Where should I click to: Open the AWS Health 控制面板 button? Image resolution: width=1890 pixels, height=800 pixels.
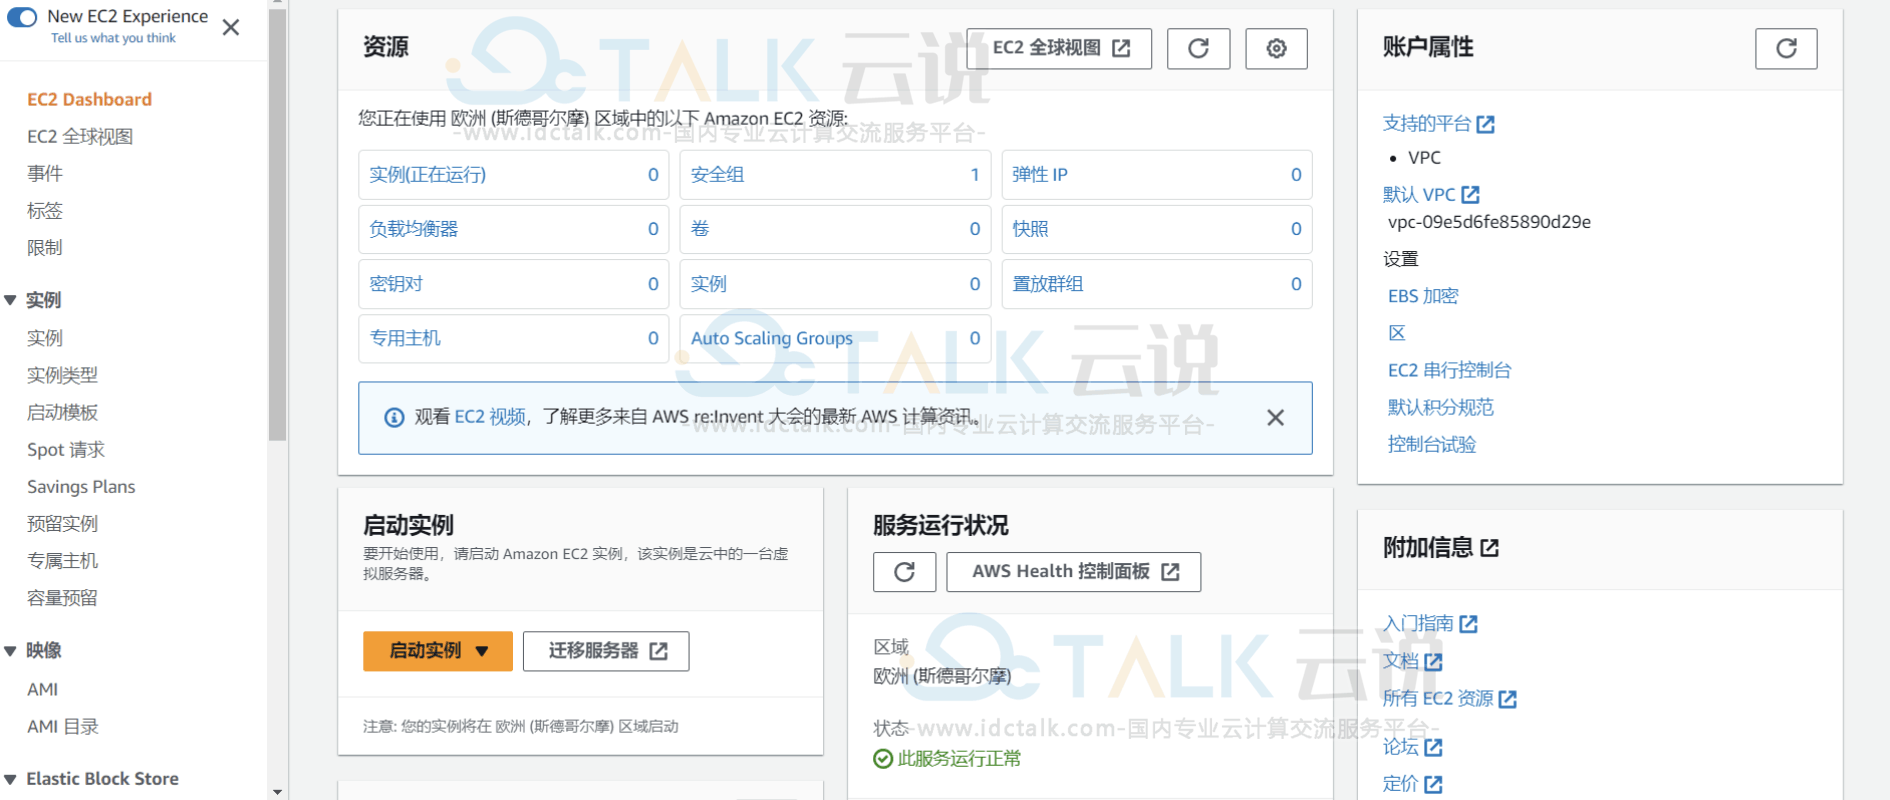(x=1073, y=572)
